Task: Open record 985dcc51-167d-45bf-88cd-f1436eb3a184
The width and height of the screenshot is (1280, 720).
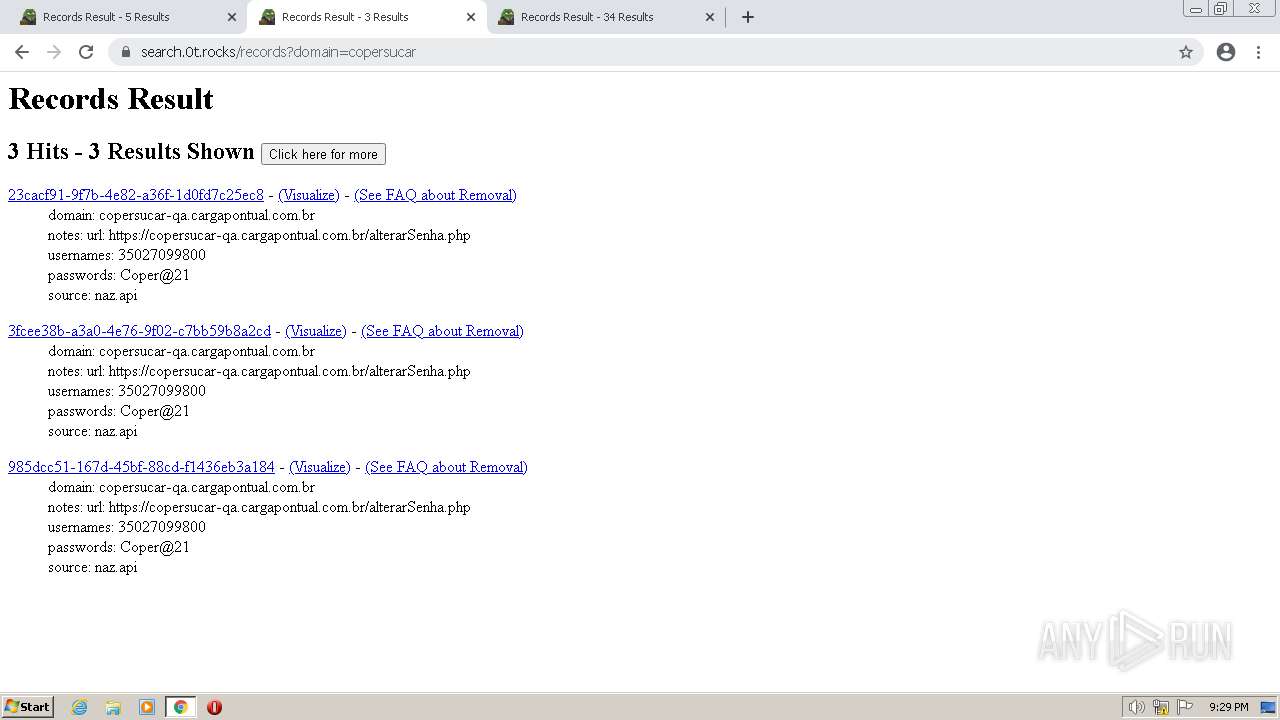Action: click(141, 467)
